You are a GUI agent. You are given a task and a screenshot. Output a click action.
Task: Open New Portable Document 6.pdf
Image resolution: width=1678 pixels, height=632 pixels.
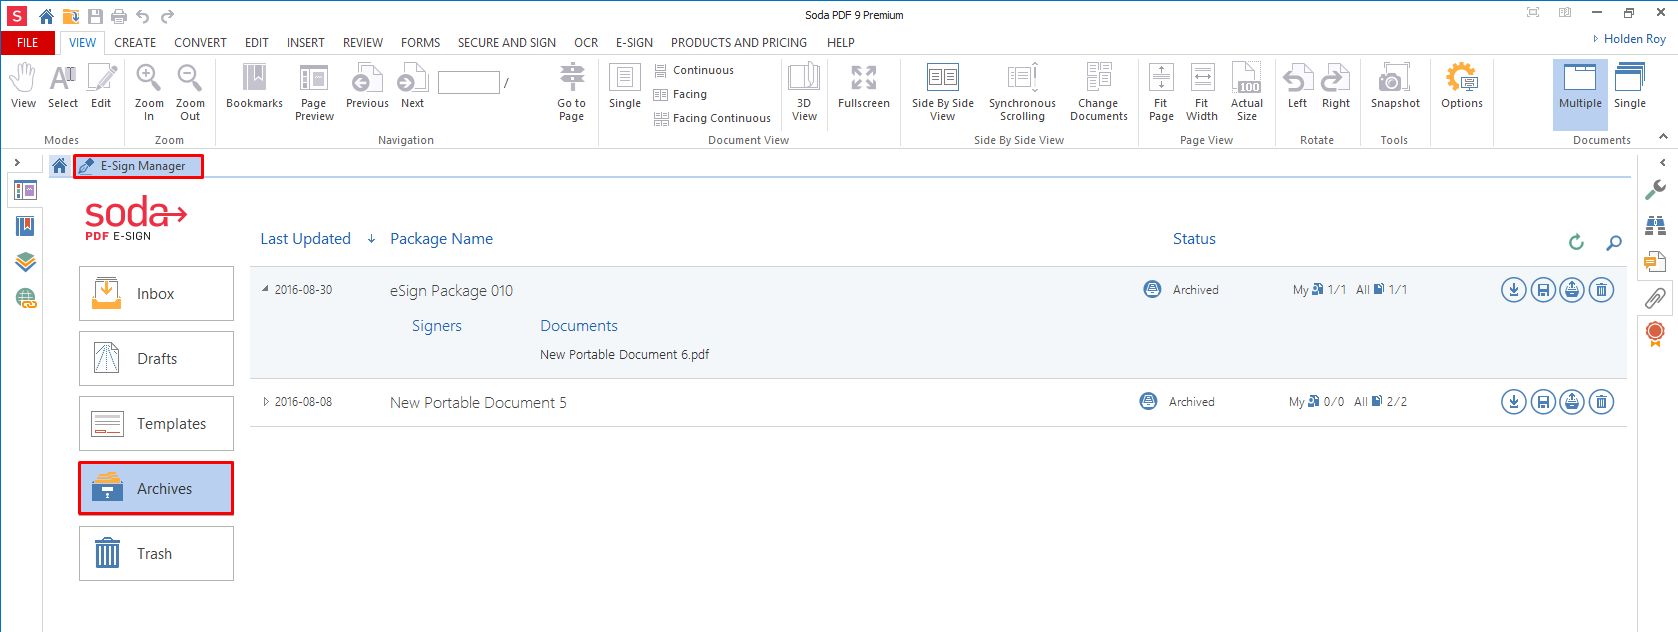click(625, 354)
